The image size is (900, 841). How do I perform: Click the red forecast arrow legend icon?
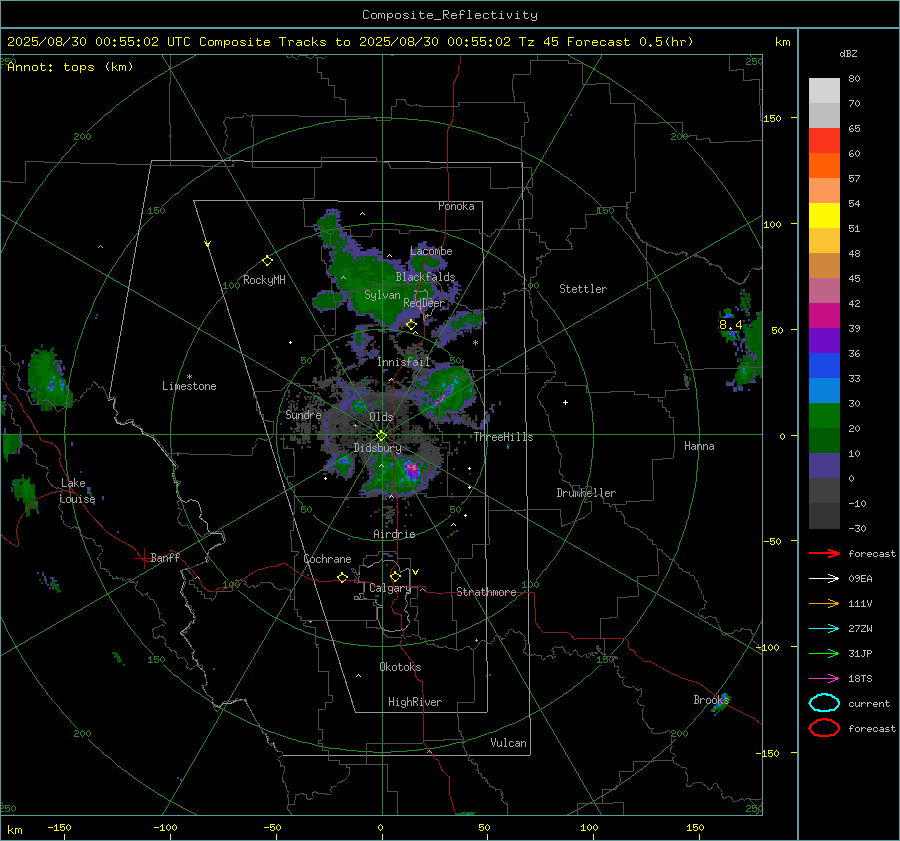click(824, 553)
